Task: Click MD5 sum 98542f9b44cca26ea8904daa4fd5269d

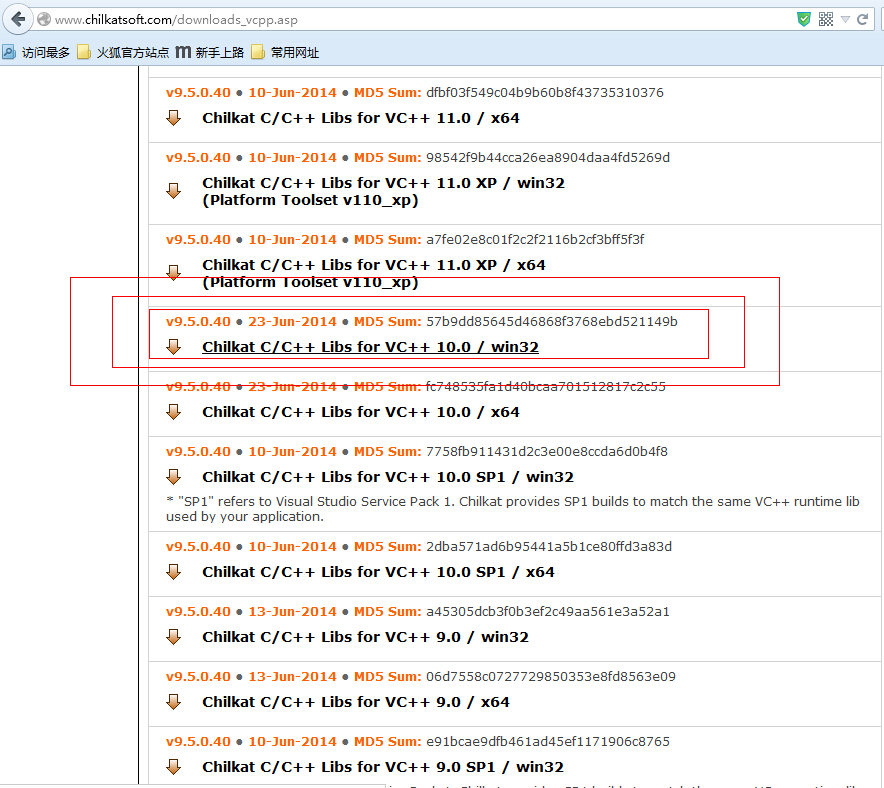Action: (548, 157)
